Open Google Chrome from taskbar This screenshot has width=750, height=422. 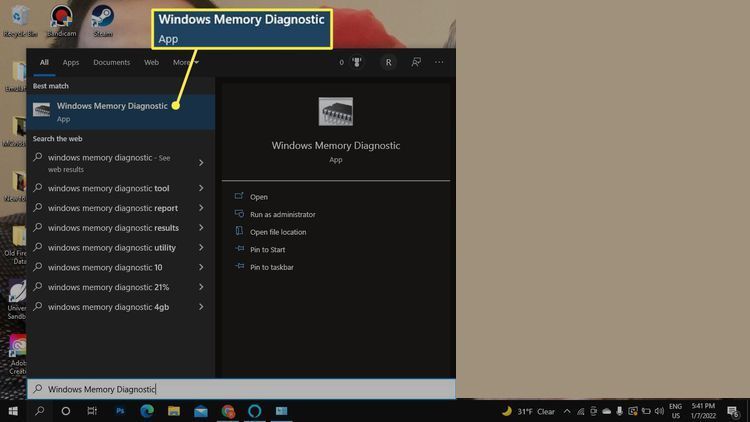coord(228,411)
